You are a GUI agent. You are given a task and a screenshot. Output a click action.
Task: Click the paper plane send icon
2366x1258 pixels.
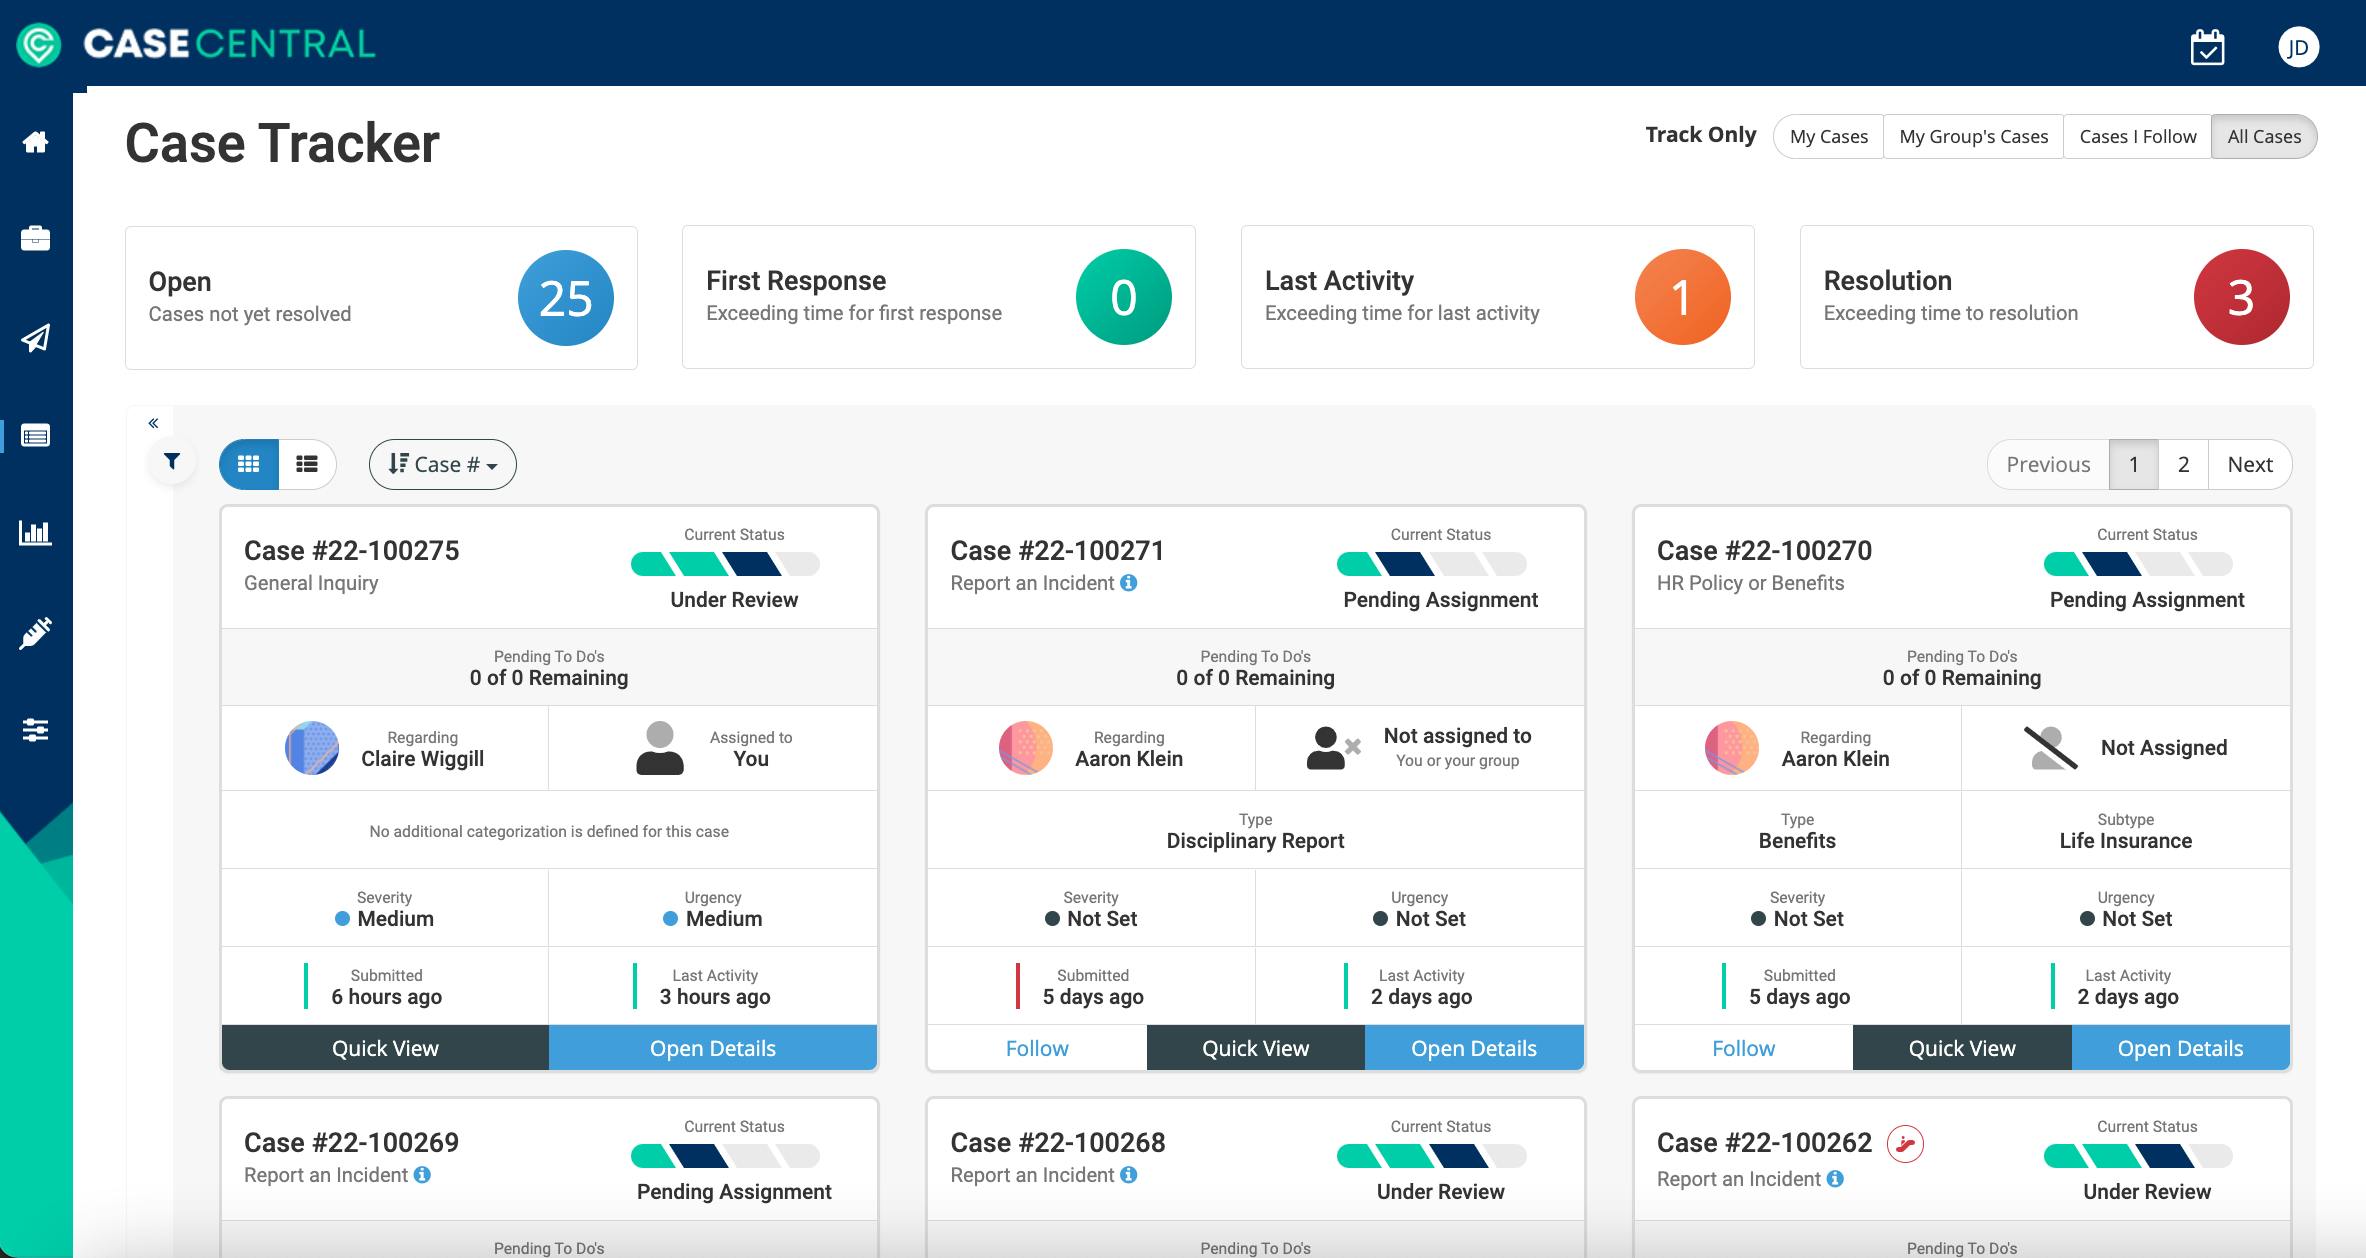(36, 336)
